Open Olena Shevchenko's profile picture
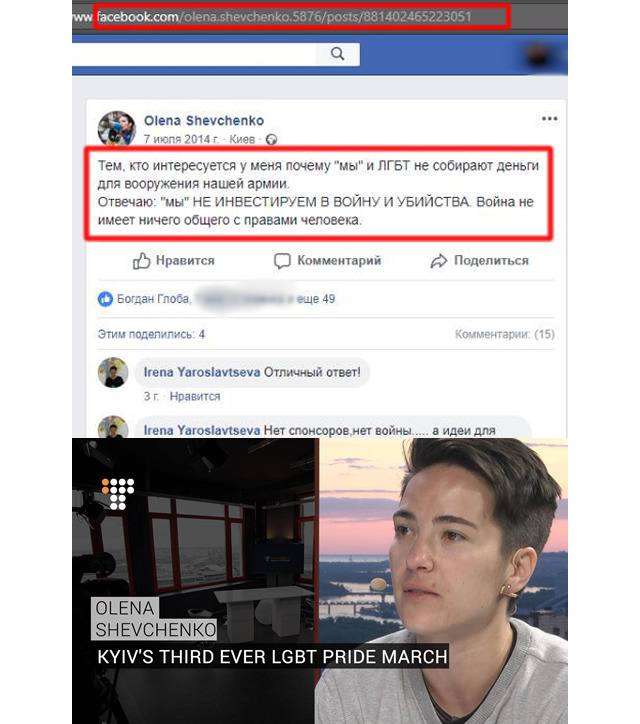Screen dimensions: 640x724 click(x=116, y=128)
